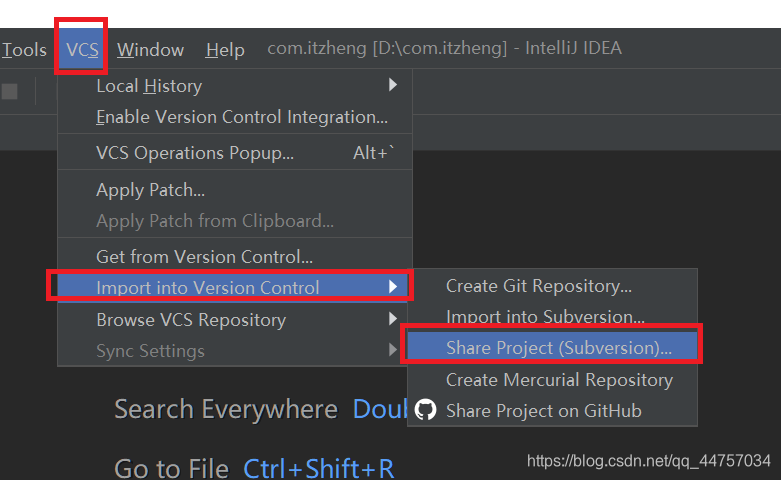The width and height of the screenshot is (781, 480).
Task: Choose Enable Version Control Integration
Action: click(241, 117)
